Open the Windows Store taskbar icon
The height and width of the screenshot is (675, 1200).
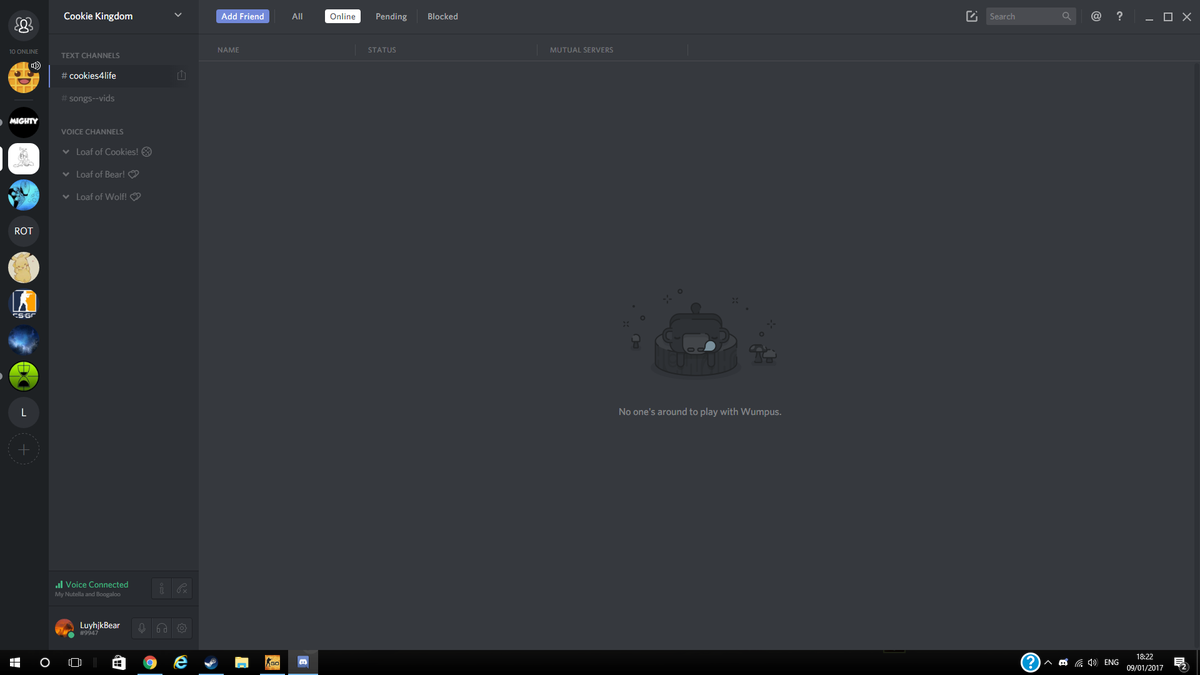[x=119, y=663]
